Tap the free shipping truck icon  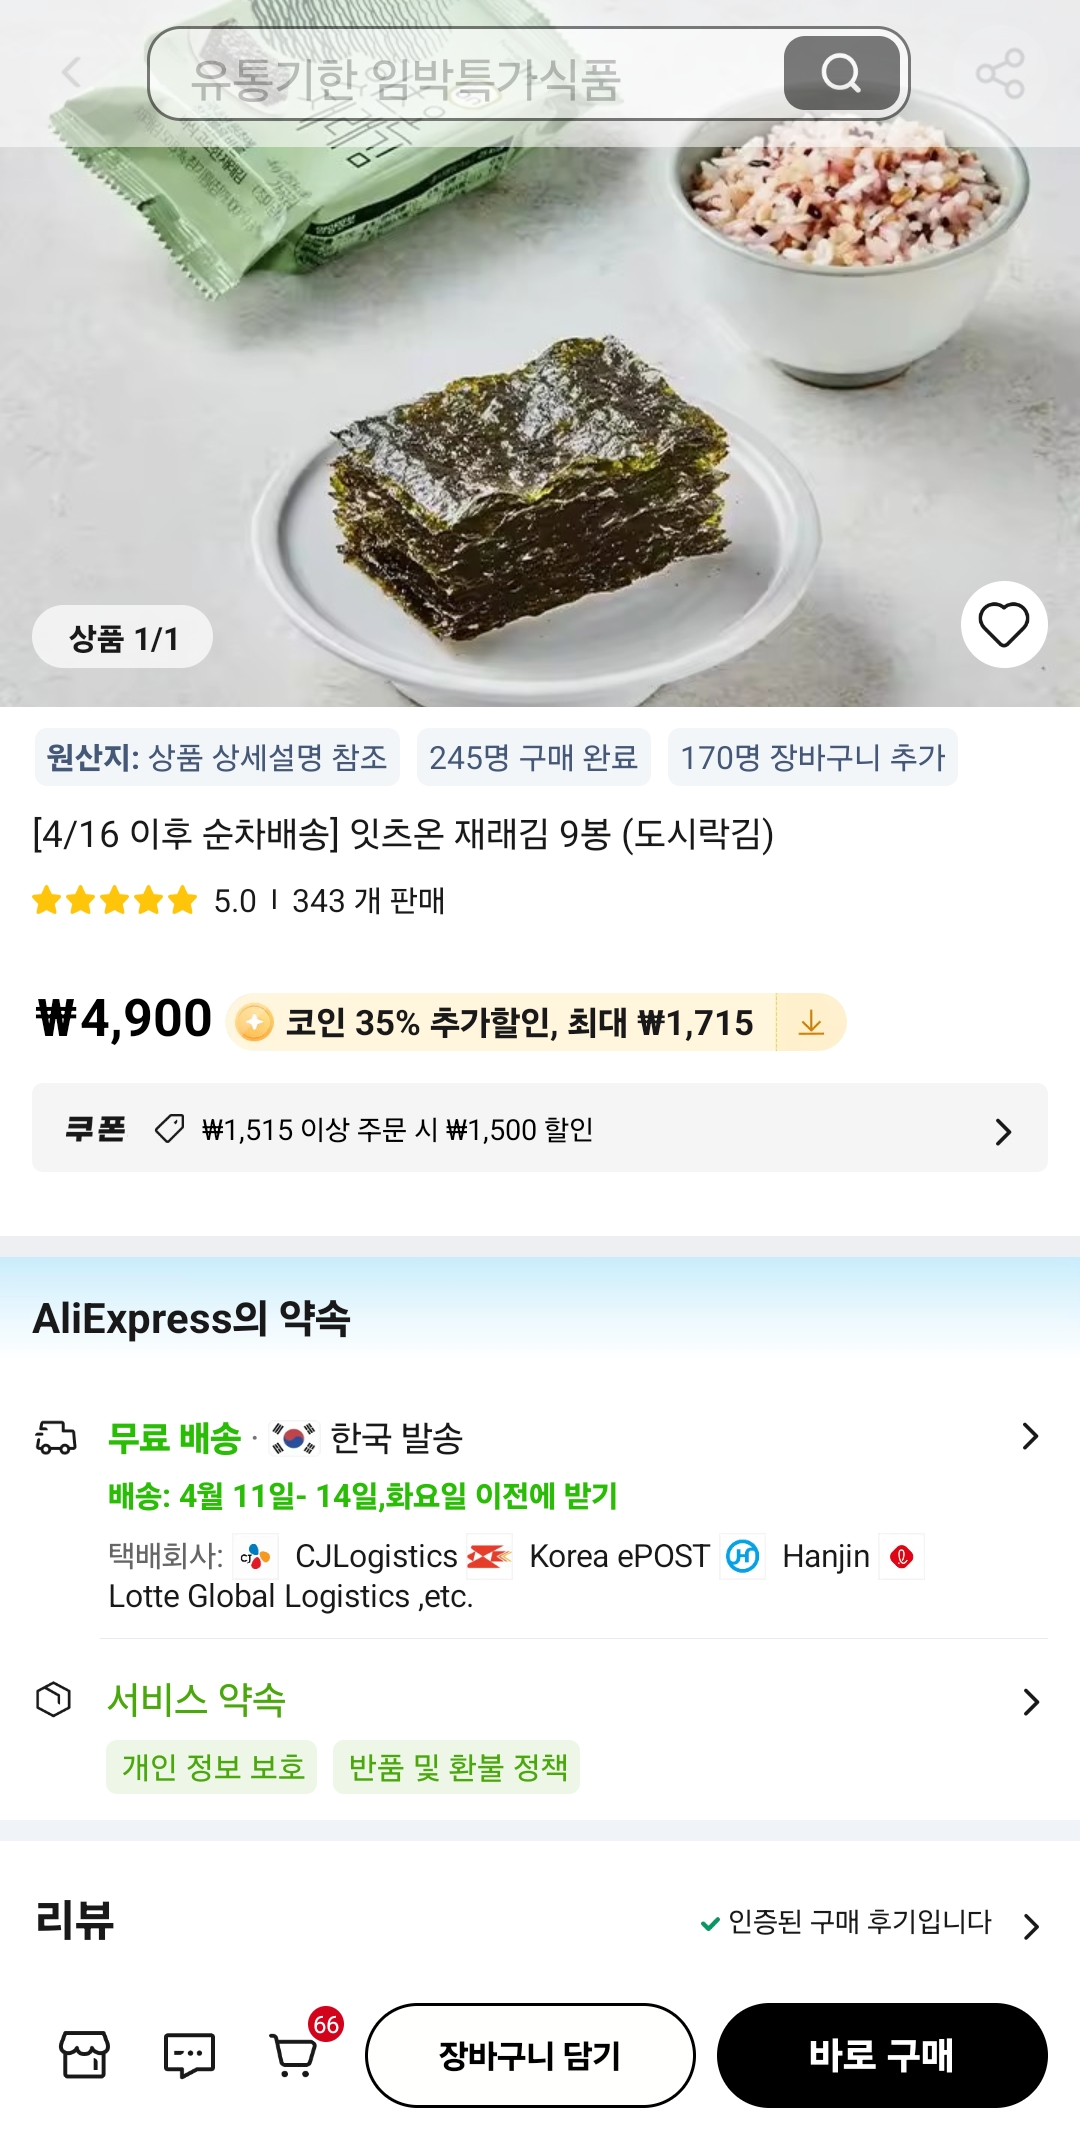pos(56,1438)
